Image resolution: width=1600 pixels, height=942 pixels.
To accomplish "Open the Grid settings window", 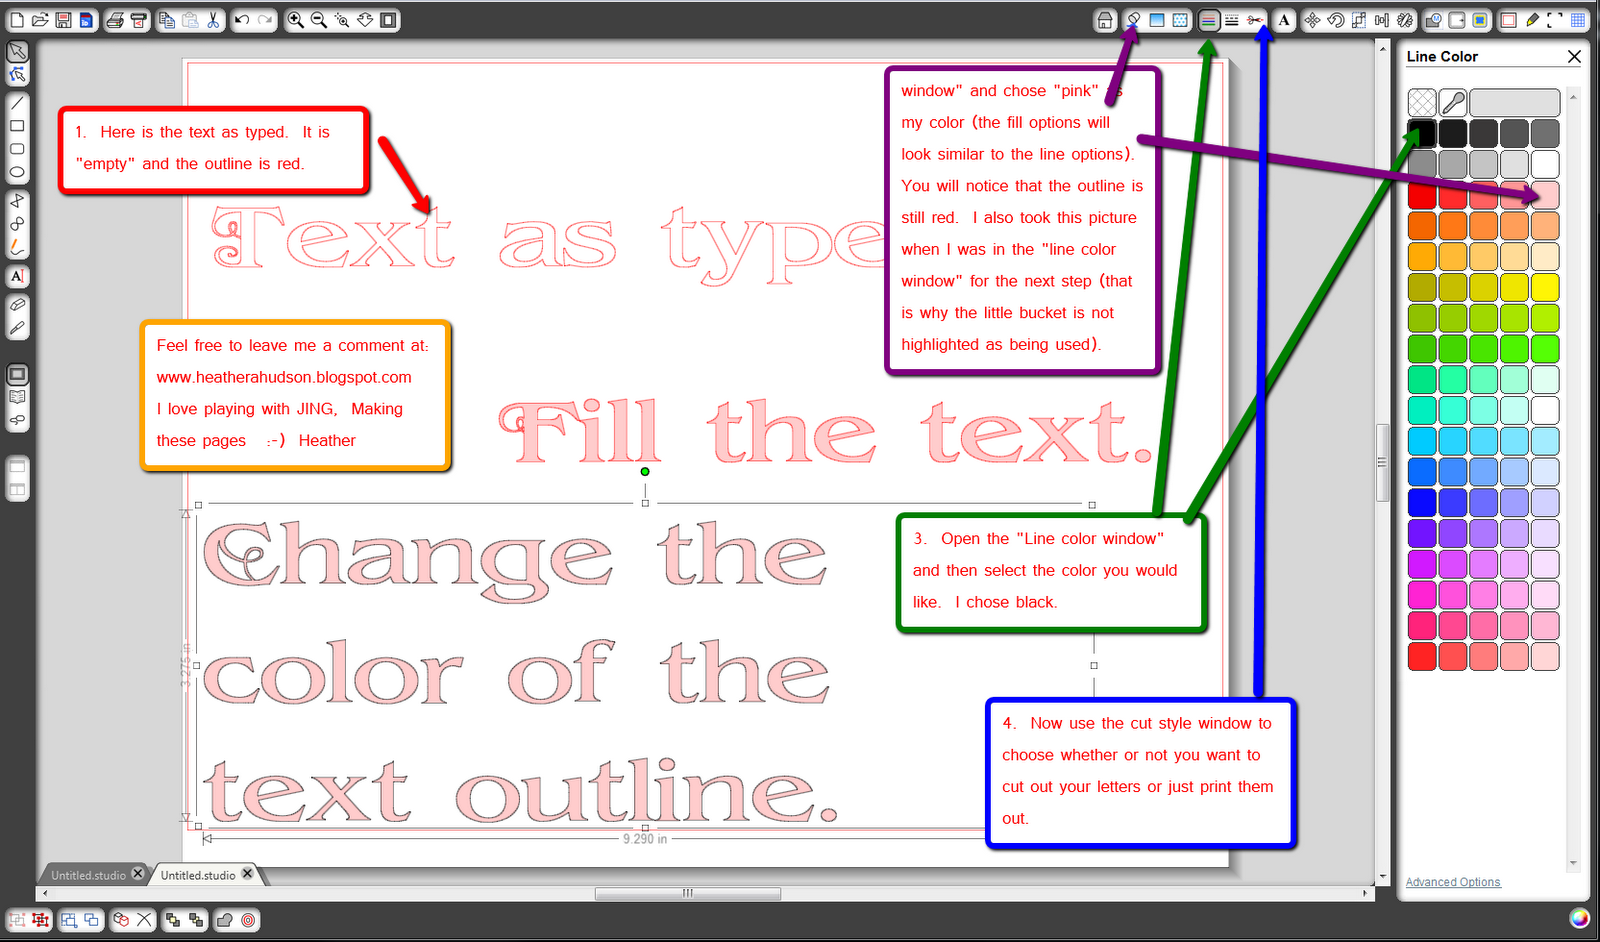I will [1577, 20].
